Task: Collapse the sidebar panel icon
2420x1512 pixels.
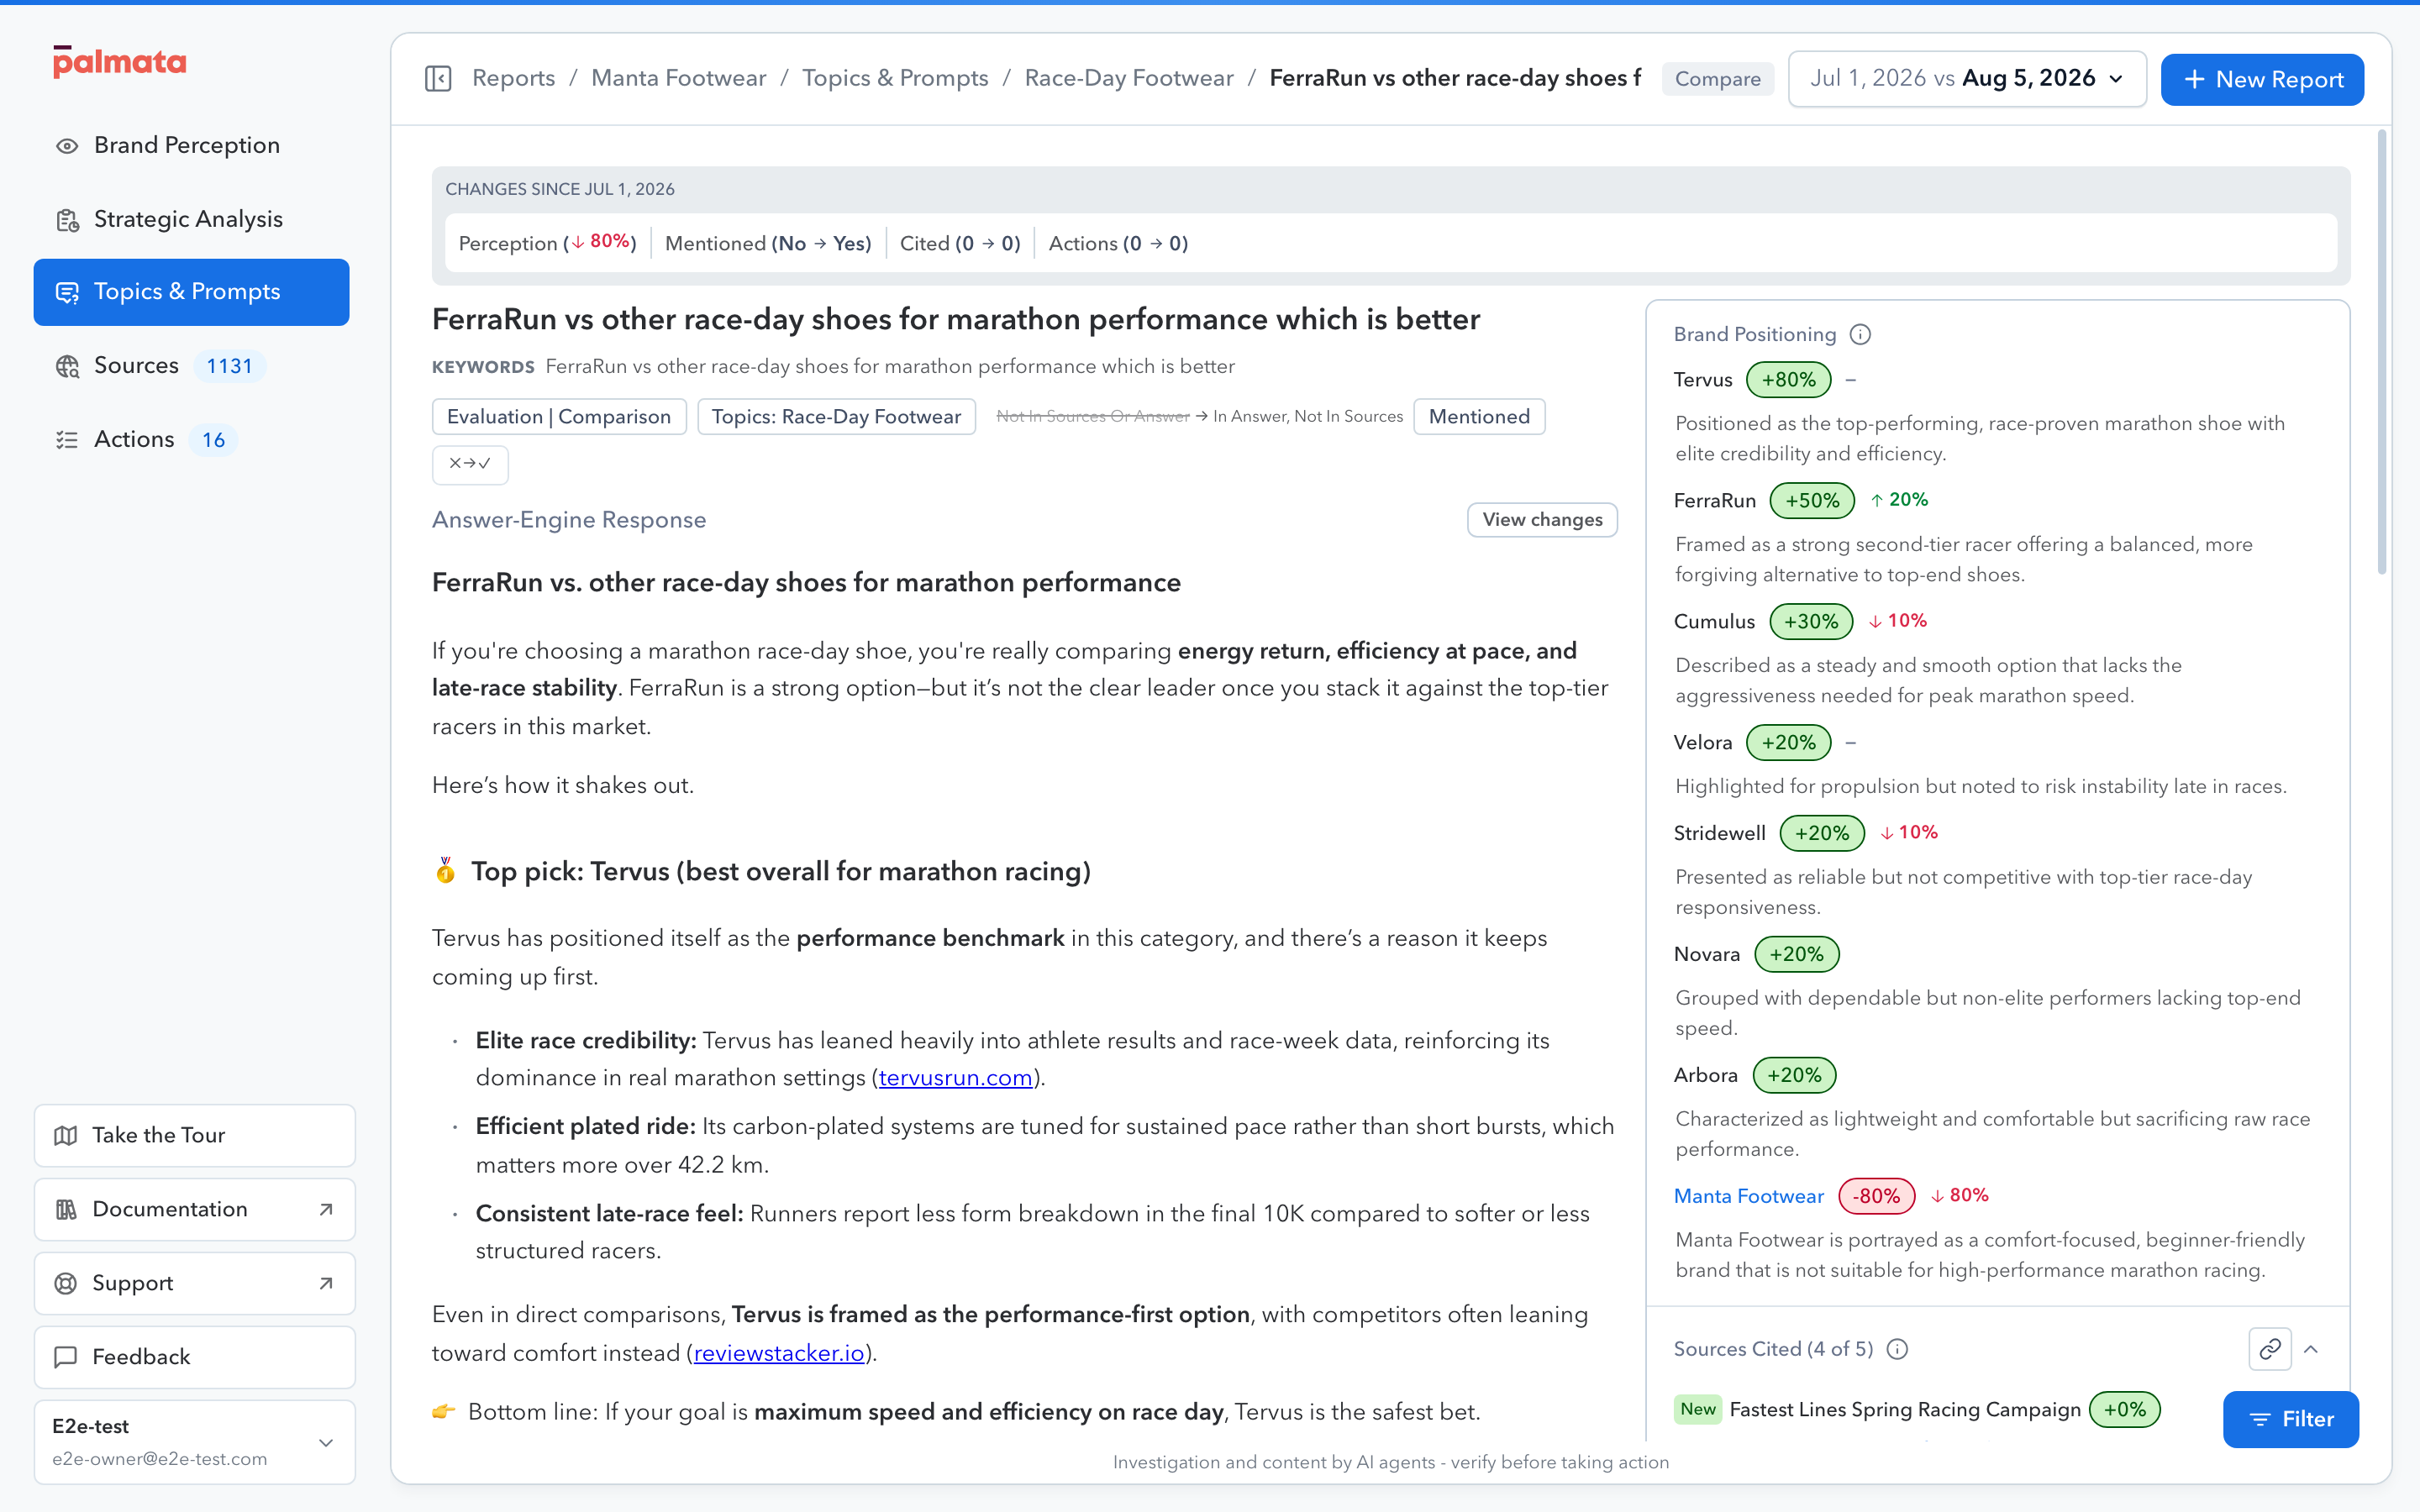Action: point(438,78)
